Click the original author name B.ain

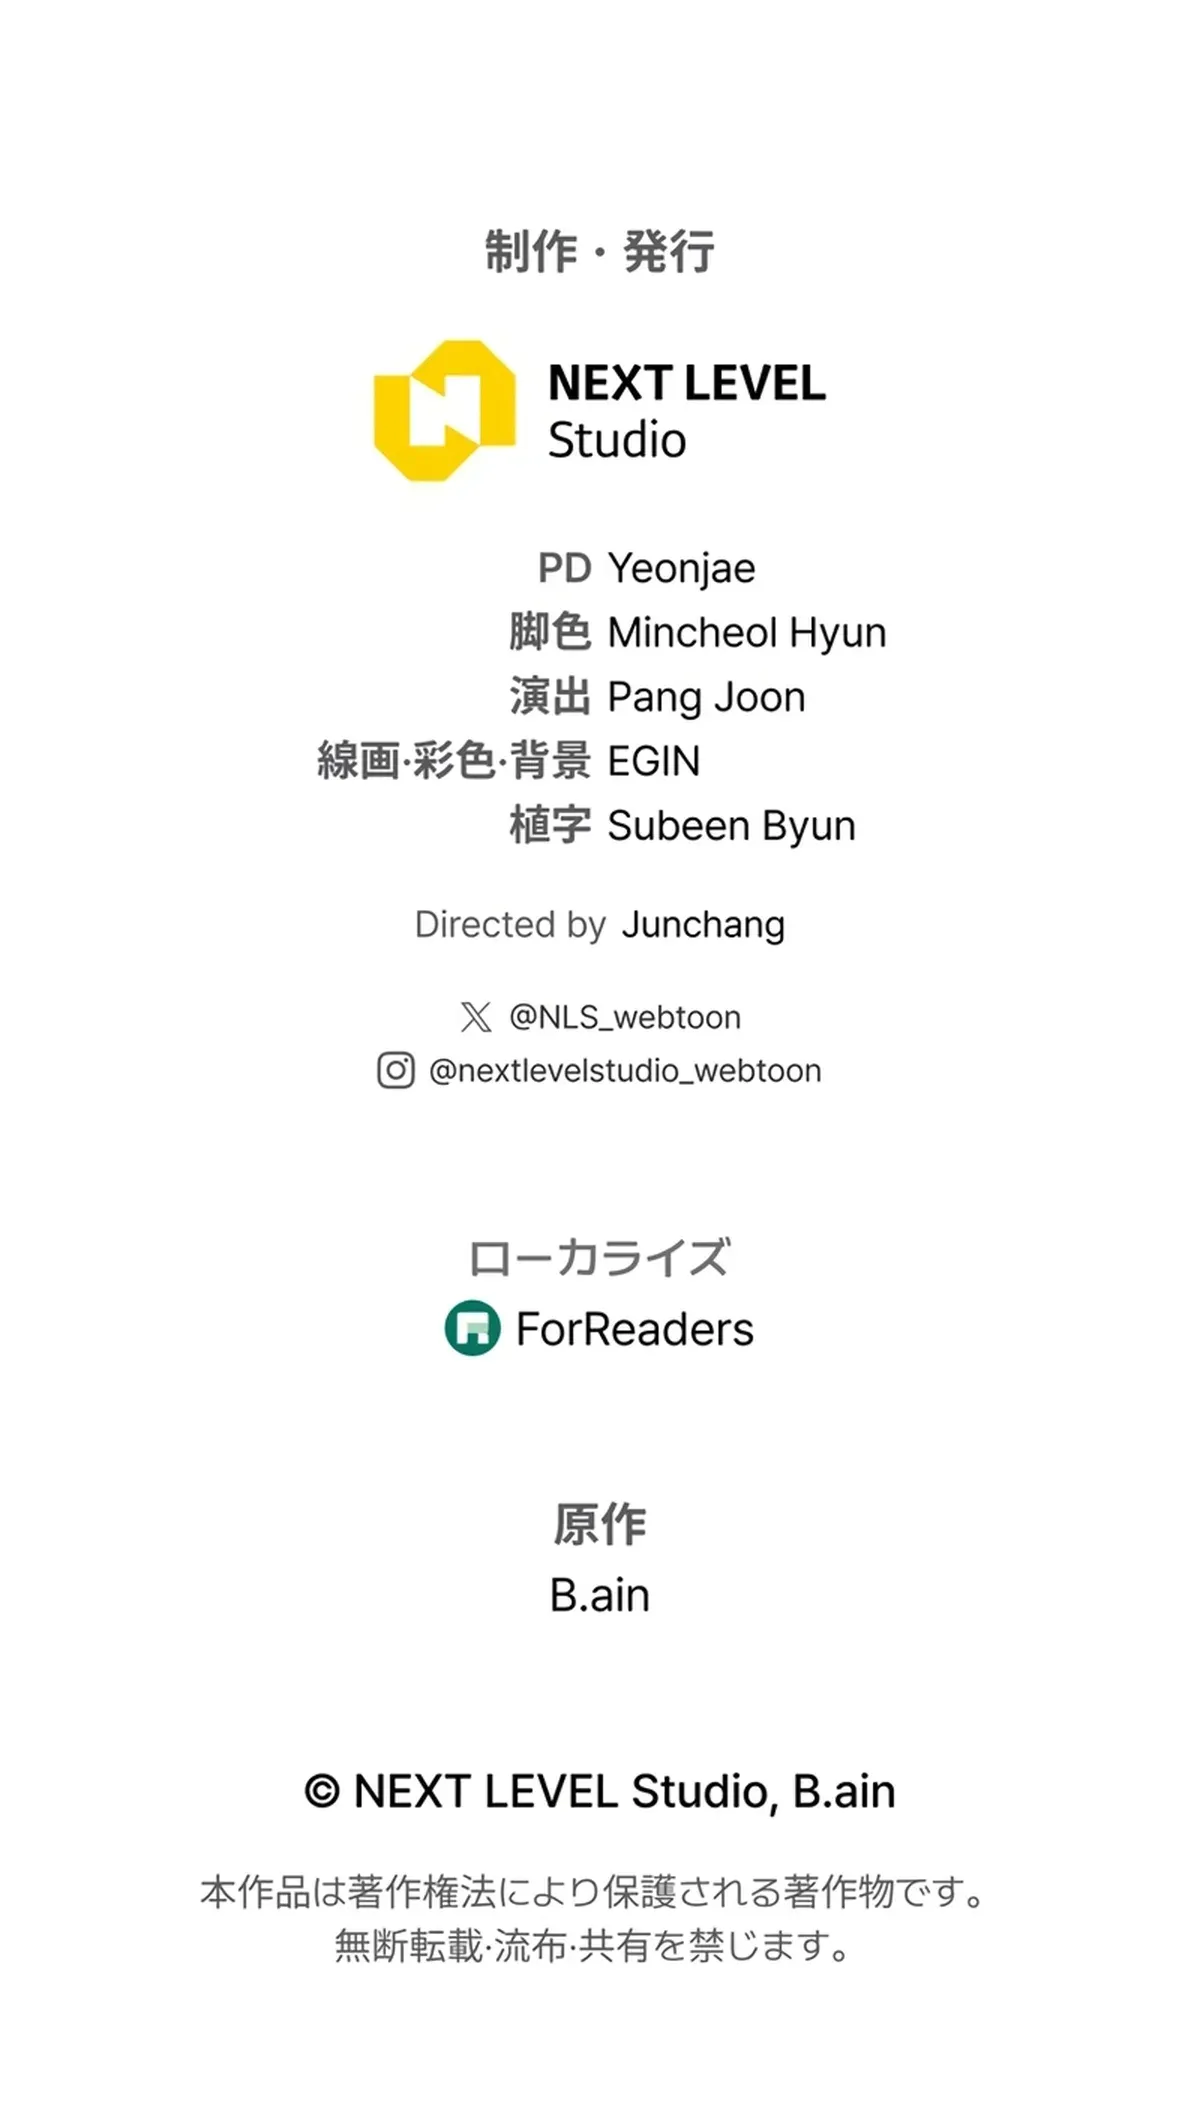click(x=600, y=1596)
